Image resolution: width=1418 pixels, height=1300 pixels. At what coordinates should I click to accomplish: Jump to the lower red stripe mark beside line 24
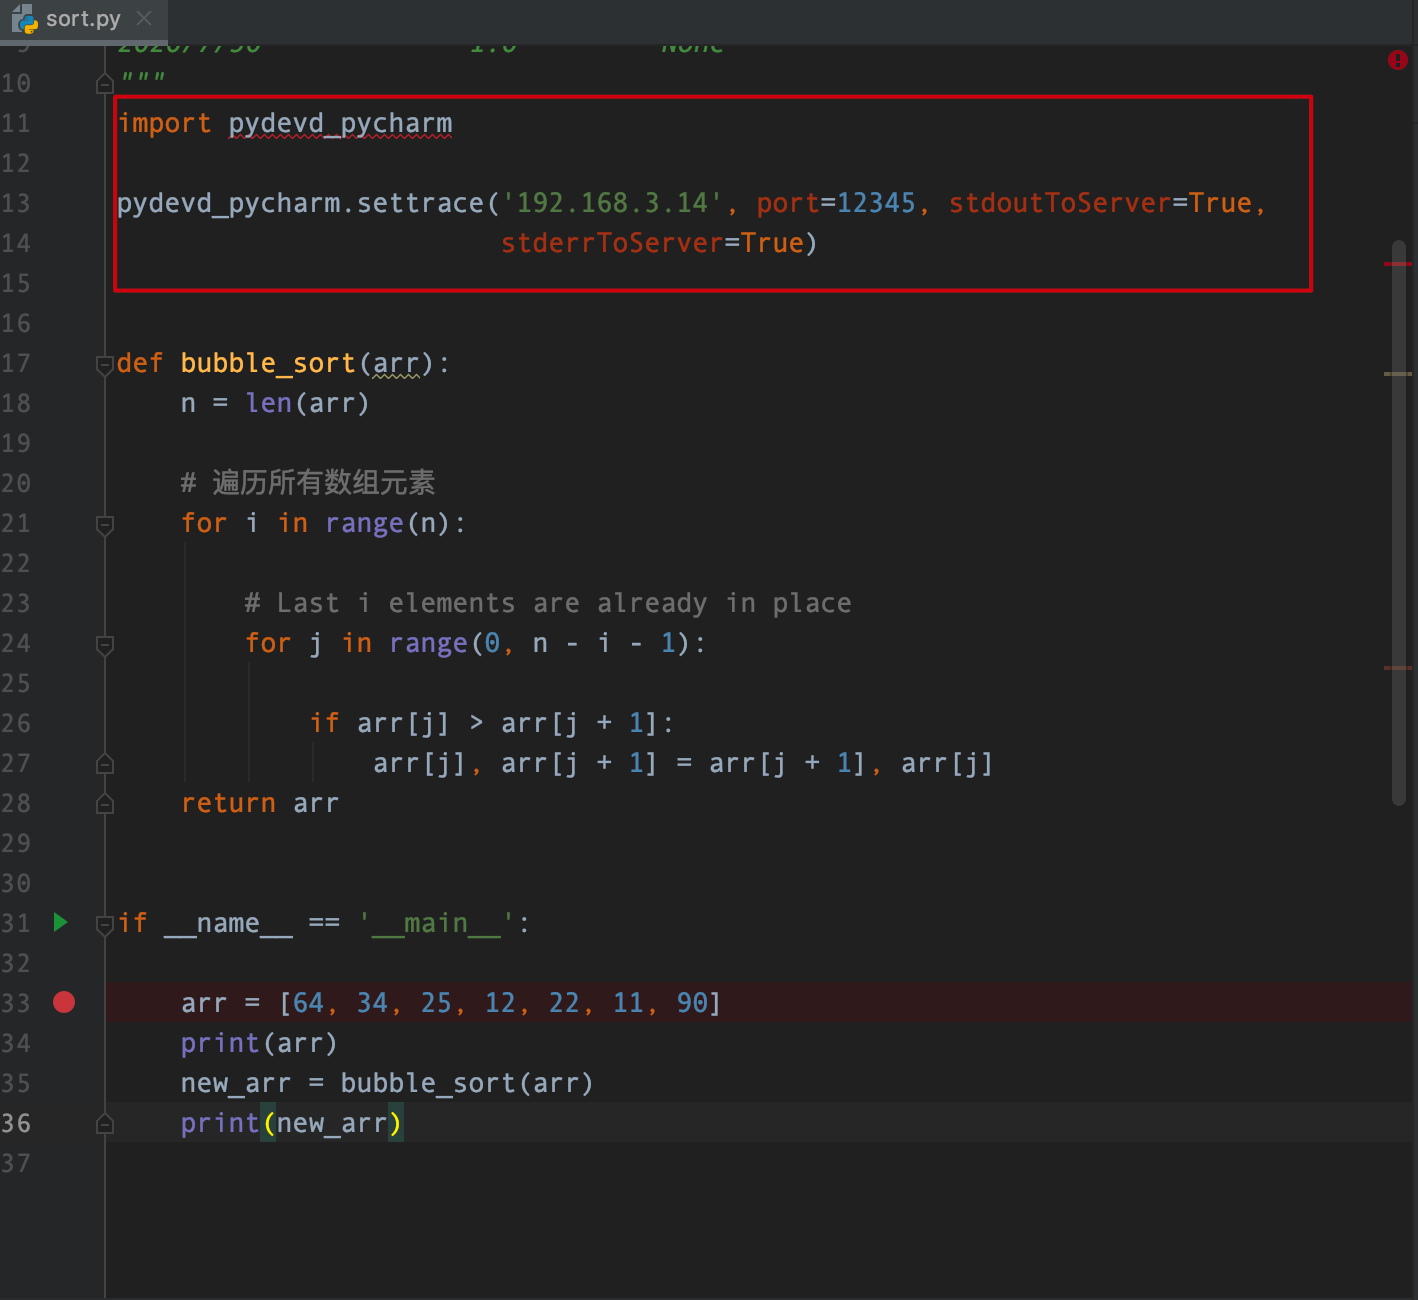tap(1398, 667)
